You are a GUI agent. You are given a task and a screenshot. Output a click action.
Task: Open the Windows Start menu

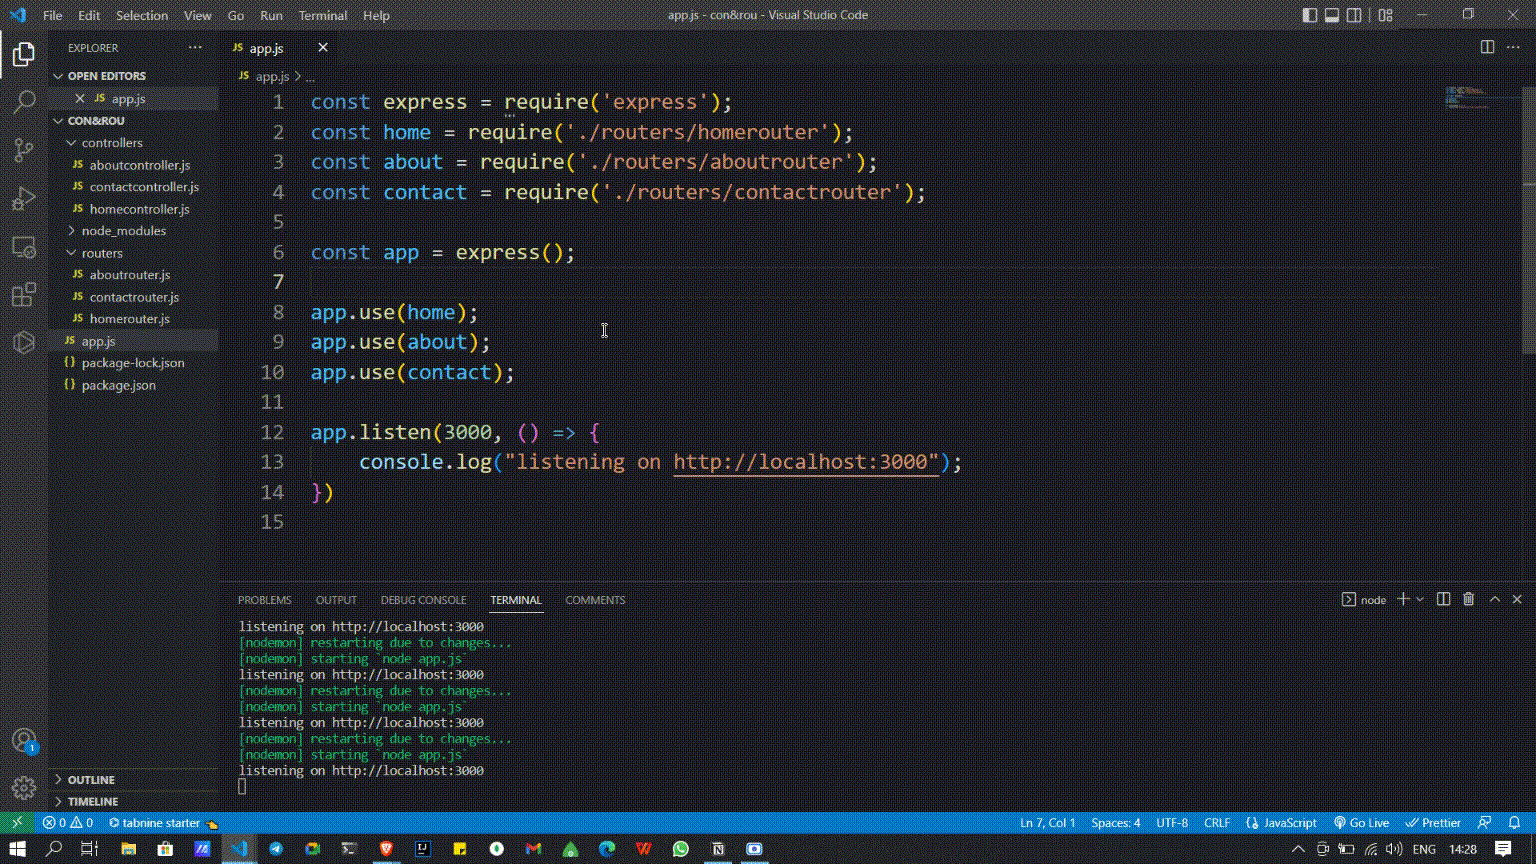coord(17,849)
